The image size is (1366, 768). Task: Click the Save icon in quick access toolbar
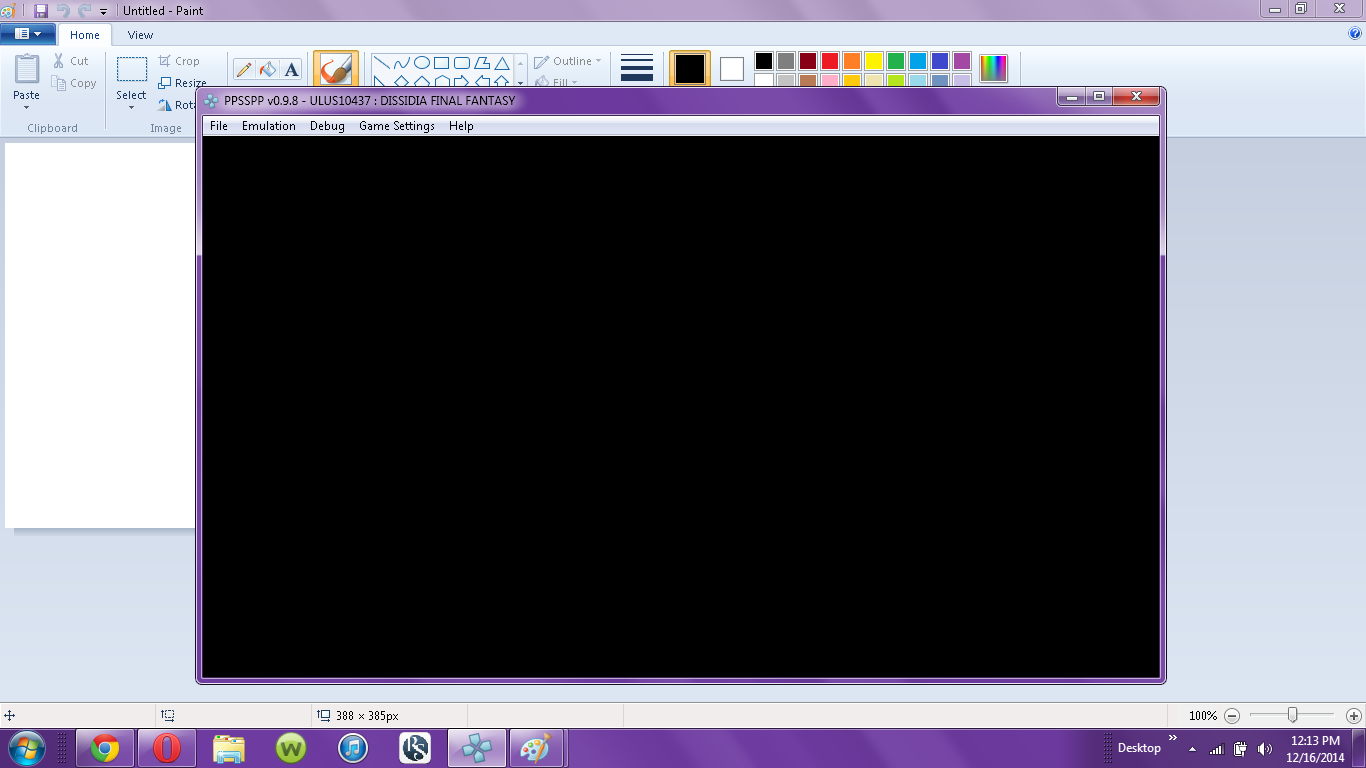pos(41,10)
